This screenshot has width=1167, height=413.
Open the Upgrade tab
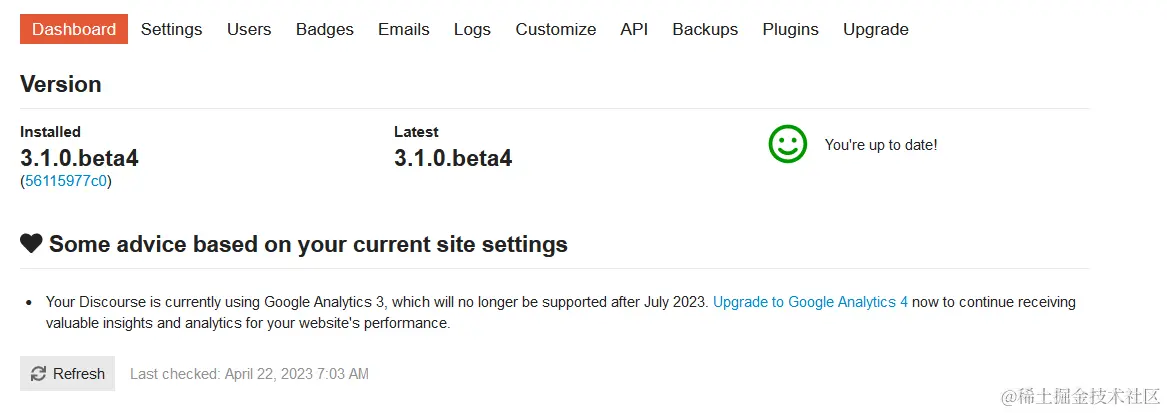(876, 29)
